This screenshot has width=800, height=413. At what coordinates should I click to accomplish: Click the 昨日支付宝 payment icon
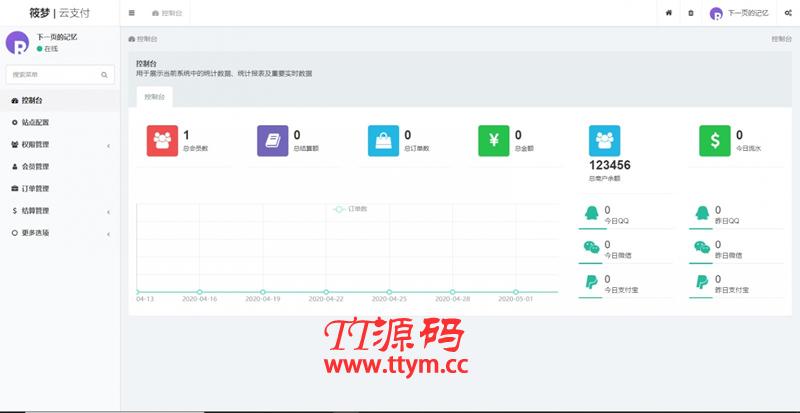[x=702, y=282]
